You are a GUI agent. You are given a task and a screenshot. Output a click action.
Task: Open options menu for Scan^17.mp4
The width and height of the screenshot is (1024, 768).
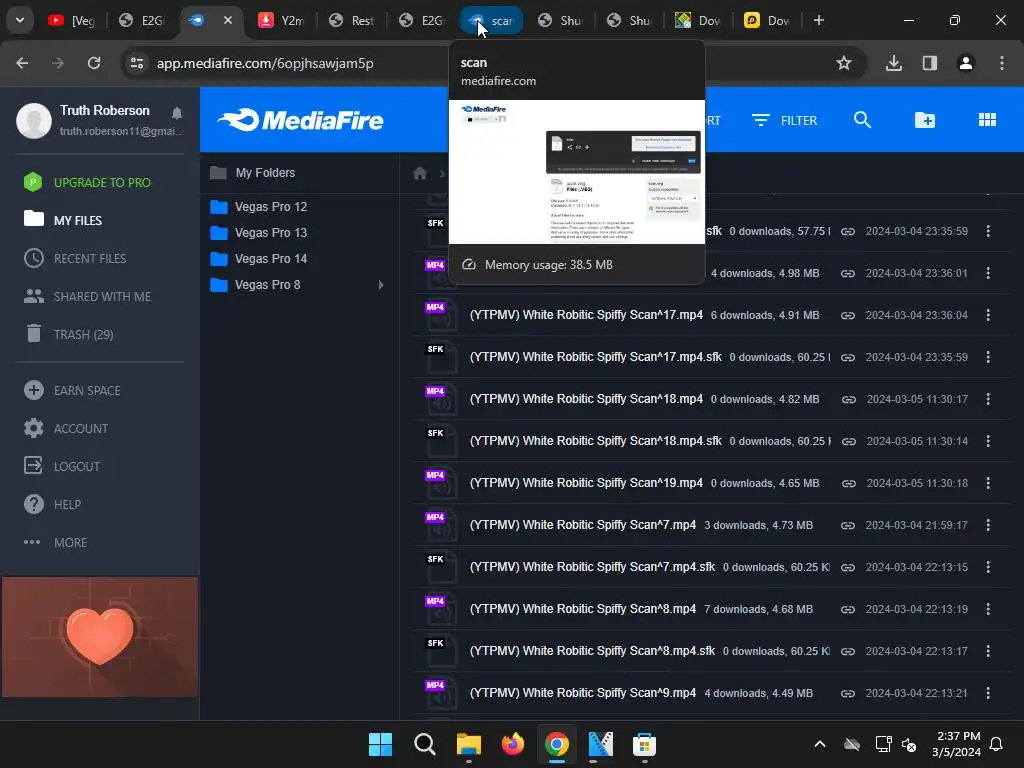click(988, 315)
